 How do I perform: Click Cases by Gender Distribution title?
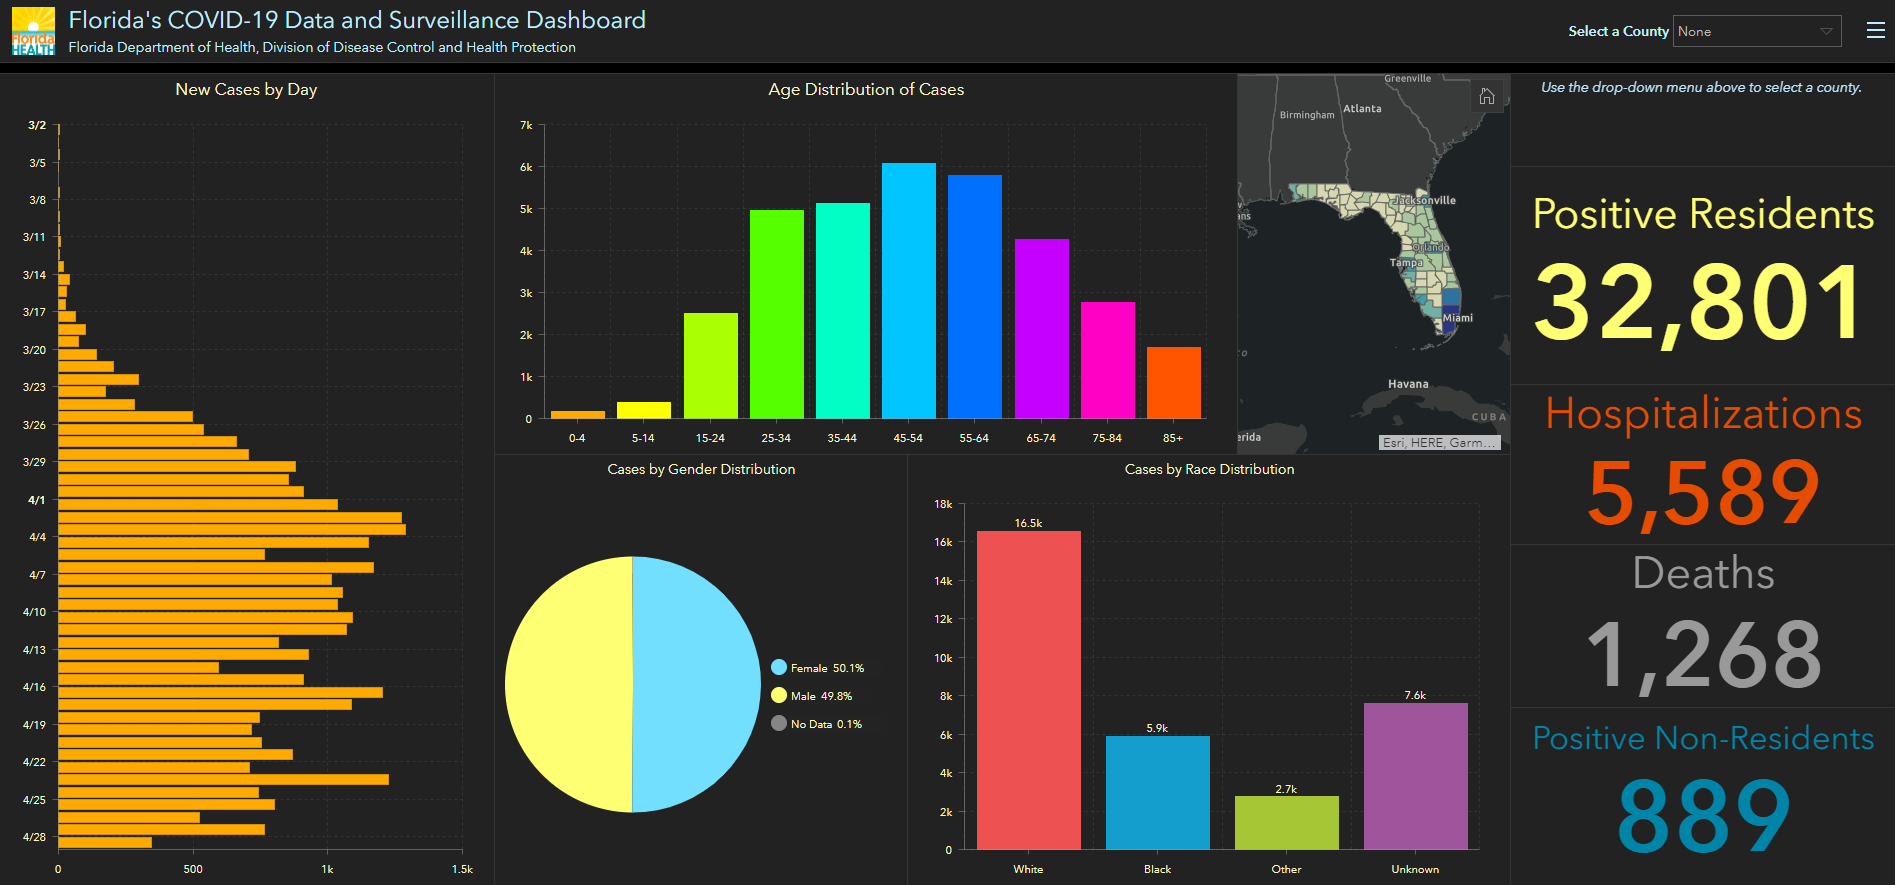point(701,469)
